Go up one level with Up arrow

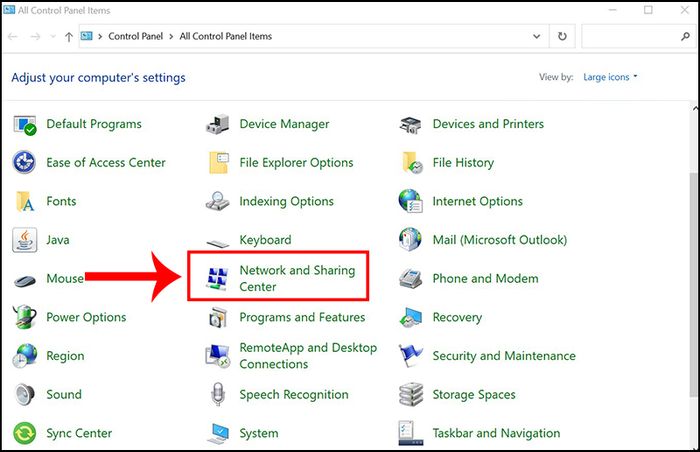coord(69,37)
